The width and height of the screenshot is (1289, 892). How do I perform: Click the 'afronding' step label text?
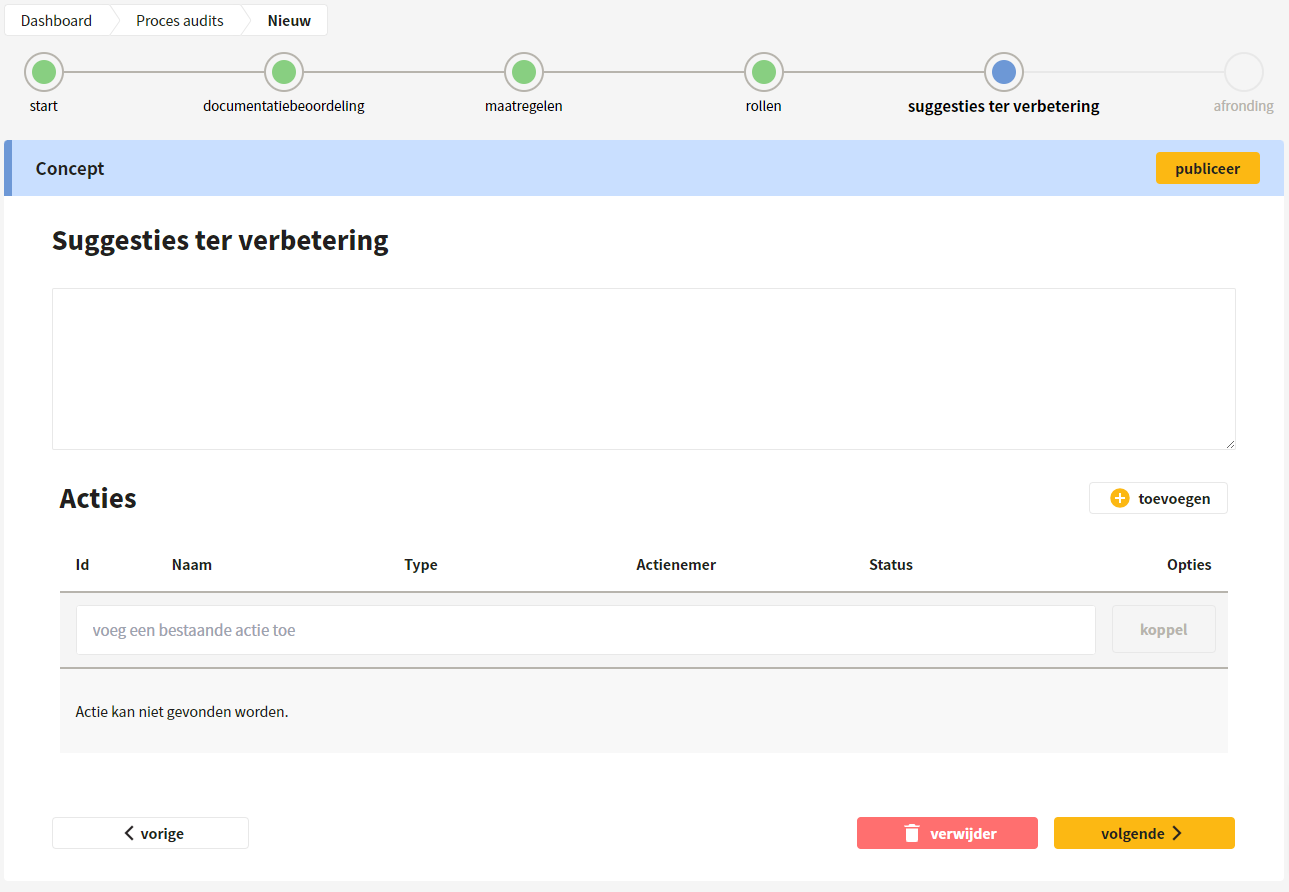pos(1244,106)
